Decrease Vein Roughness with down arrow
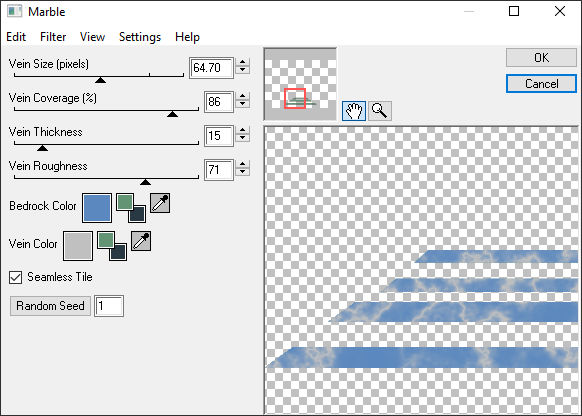The width and height of the screenshot is (582, 416). [x=242, y=172]
